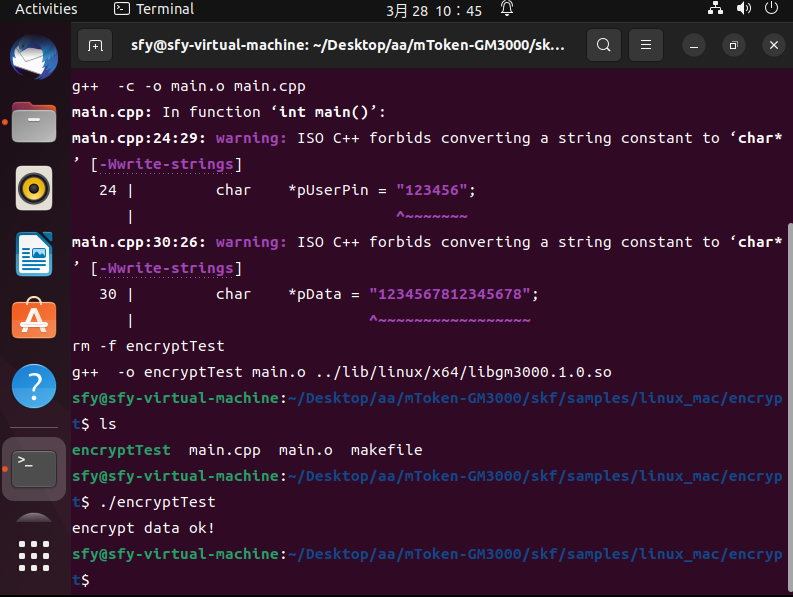Screen dimensions: 793x597
Task: Open the Rhythmbox music player
Action: click(x=33, y=187)
